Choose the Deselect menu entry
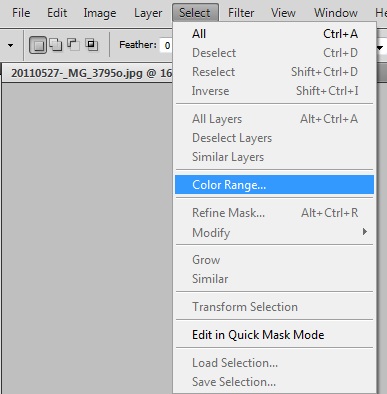Viewport: 387px width, 394px height. (274, 53)
